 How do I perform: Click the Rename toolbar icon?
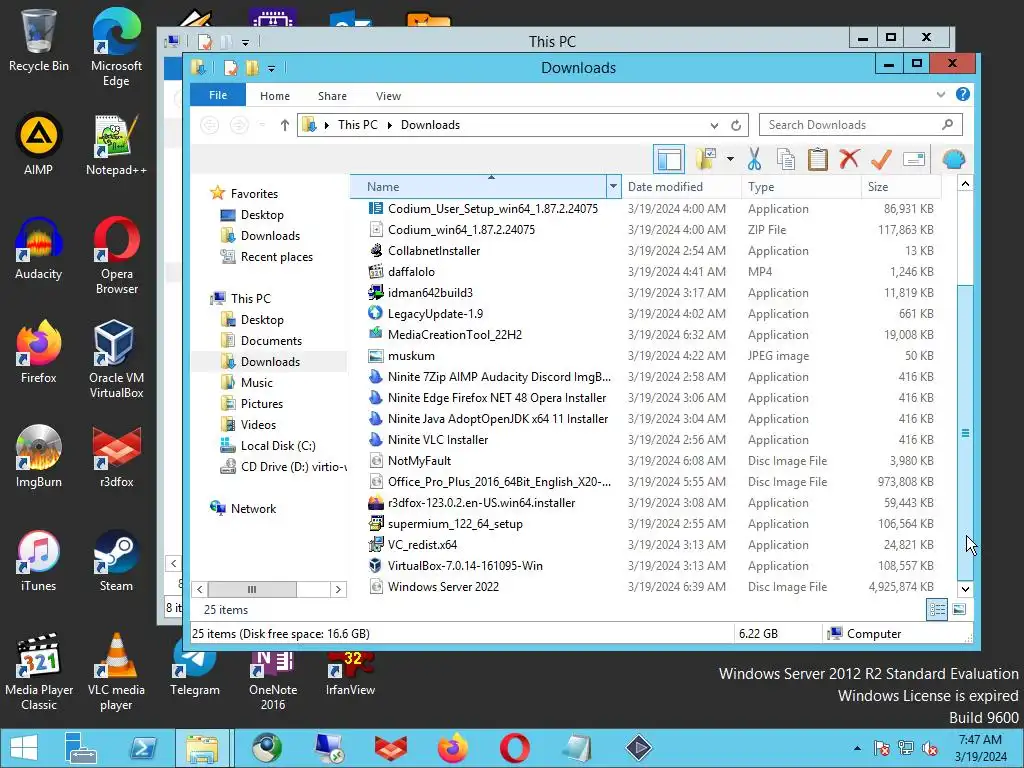coord(914,159)
